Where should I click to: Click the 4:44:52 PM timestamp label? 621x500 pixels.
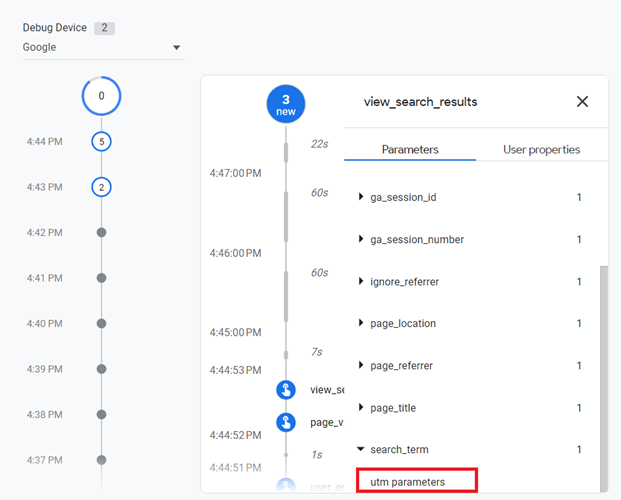pyautogui.click(x=236, y=435)
